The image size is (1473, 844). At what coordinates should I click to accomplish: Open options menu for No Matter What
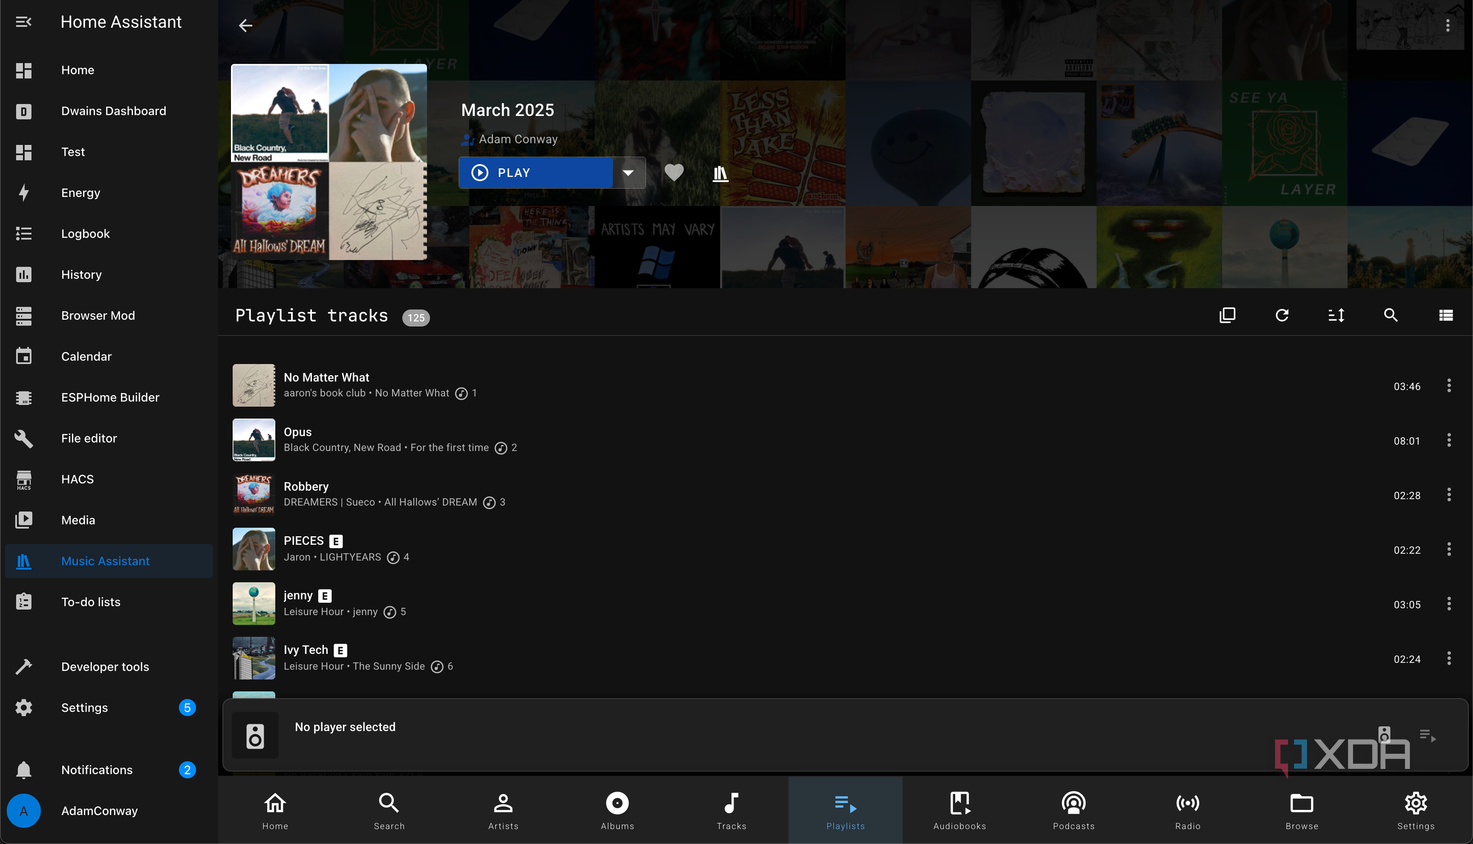coord(1449,386)
